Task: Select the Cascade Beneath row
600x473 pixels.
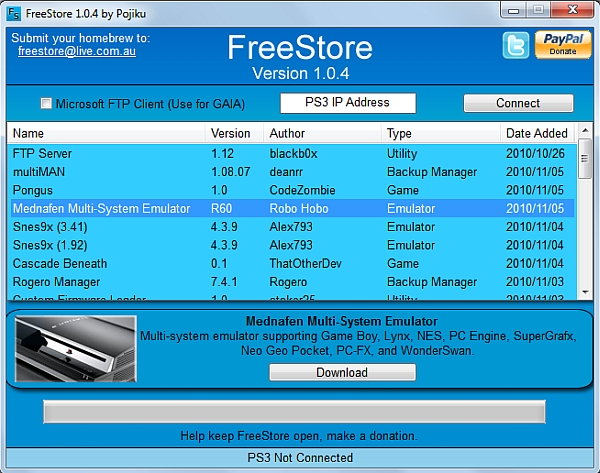Action: coord(292,264)
